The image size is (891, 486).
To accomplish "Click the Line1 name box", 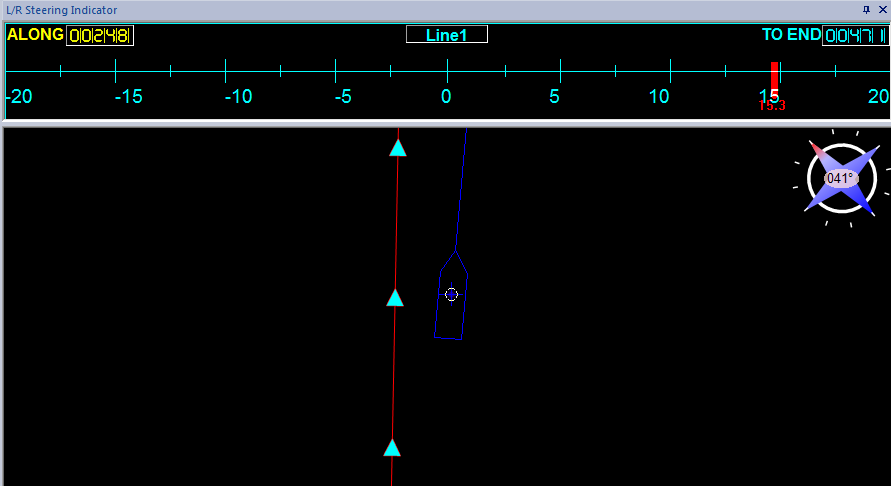I will [447, 35].
